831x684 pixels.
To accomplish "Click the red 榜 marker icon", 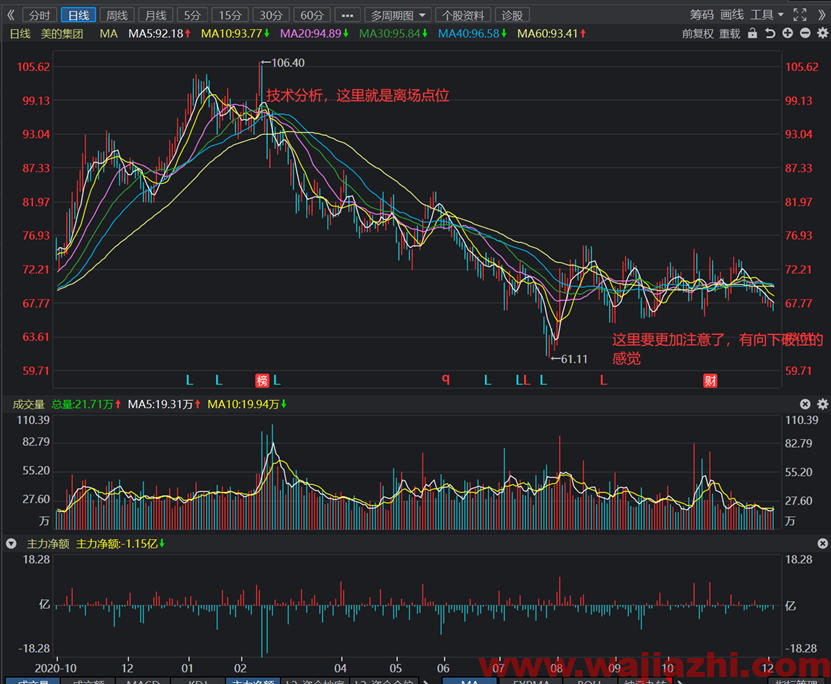I will 262,380.
